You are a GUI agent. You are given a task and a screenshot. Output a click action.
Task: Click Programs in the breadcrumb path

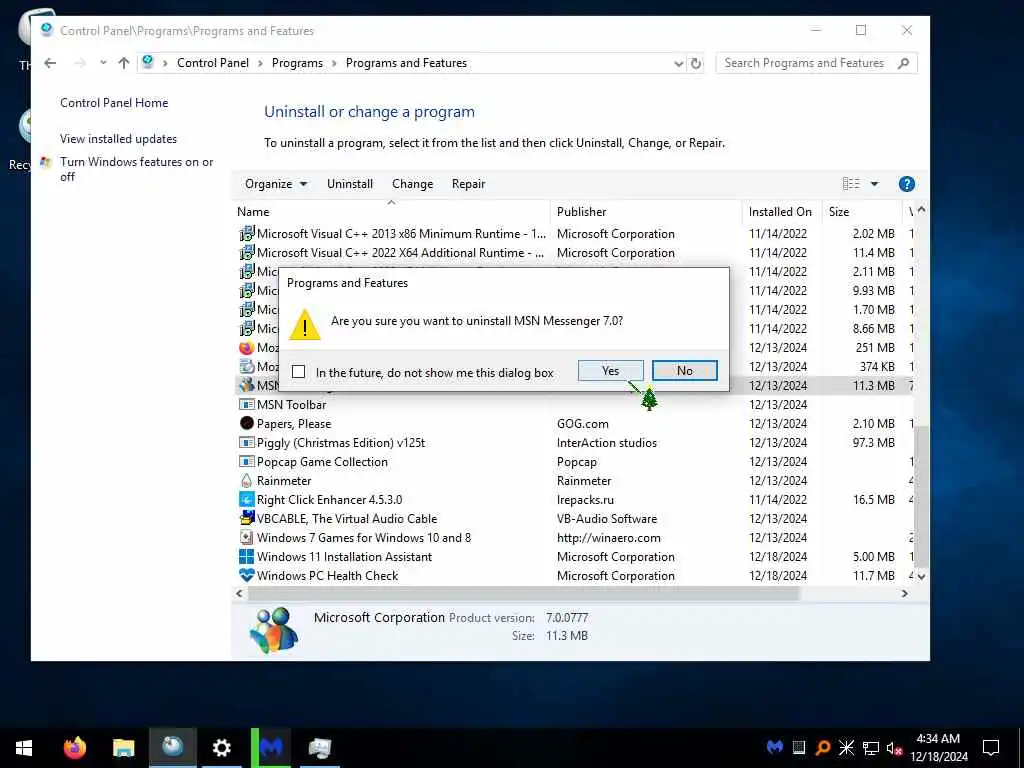296,63
